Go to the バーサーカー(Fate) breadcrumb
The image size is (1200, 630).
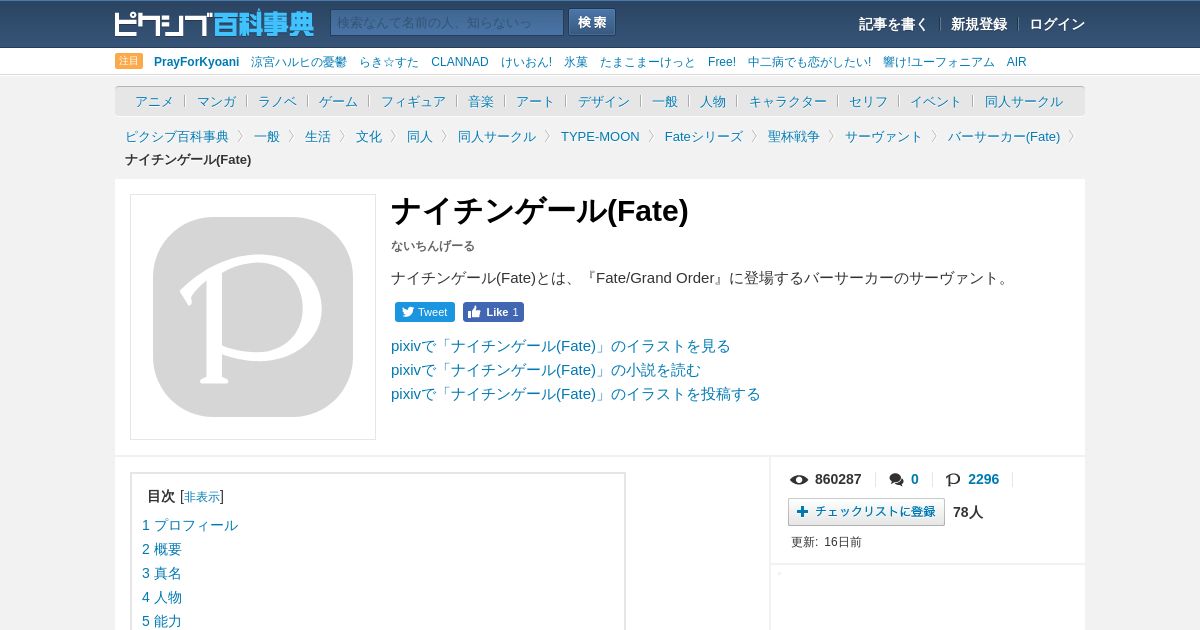tap(1004, 136)
